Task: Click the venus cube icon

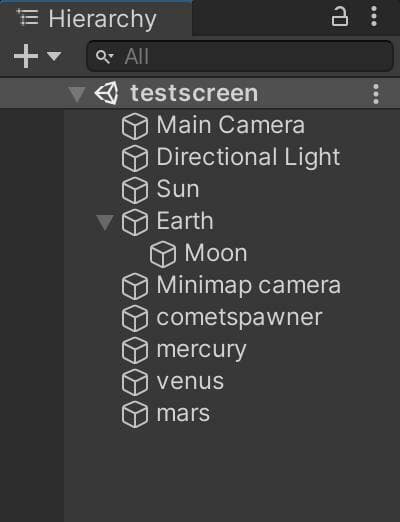Action: [x=135, y=382]
